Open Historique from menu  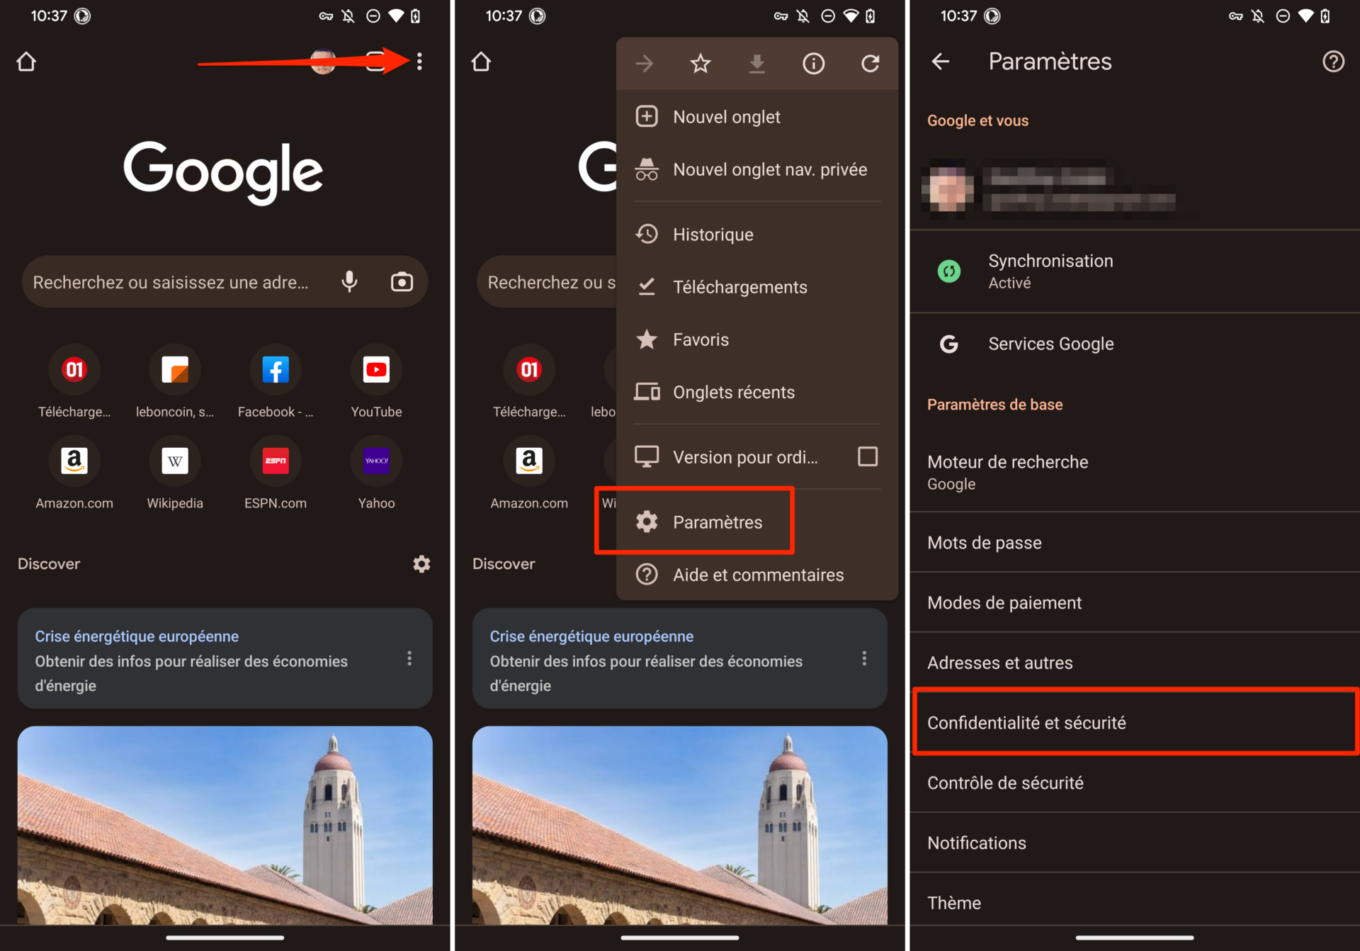757,235
